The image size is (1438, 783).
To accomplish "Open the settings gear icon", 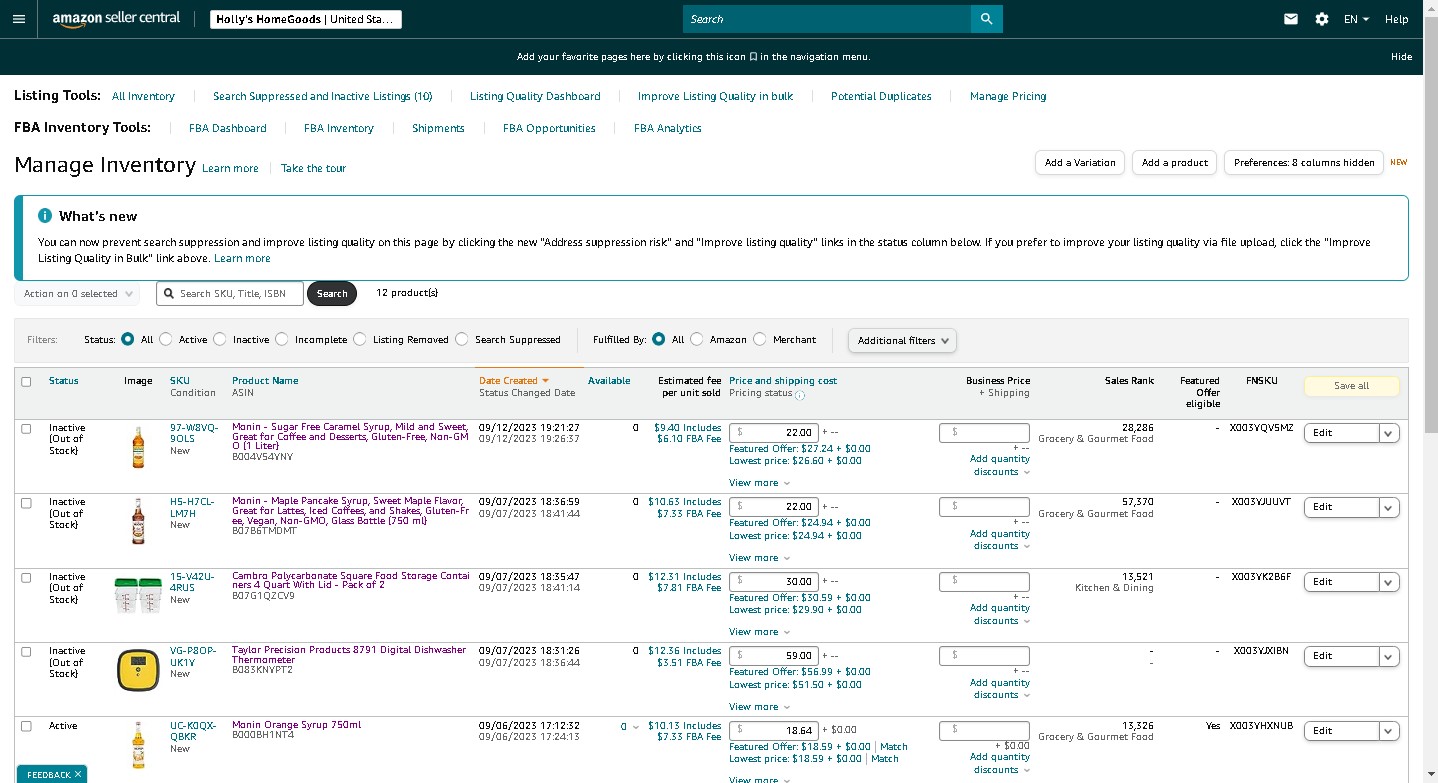I will [1322, 19].
